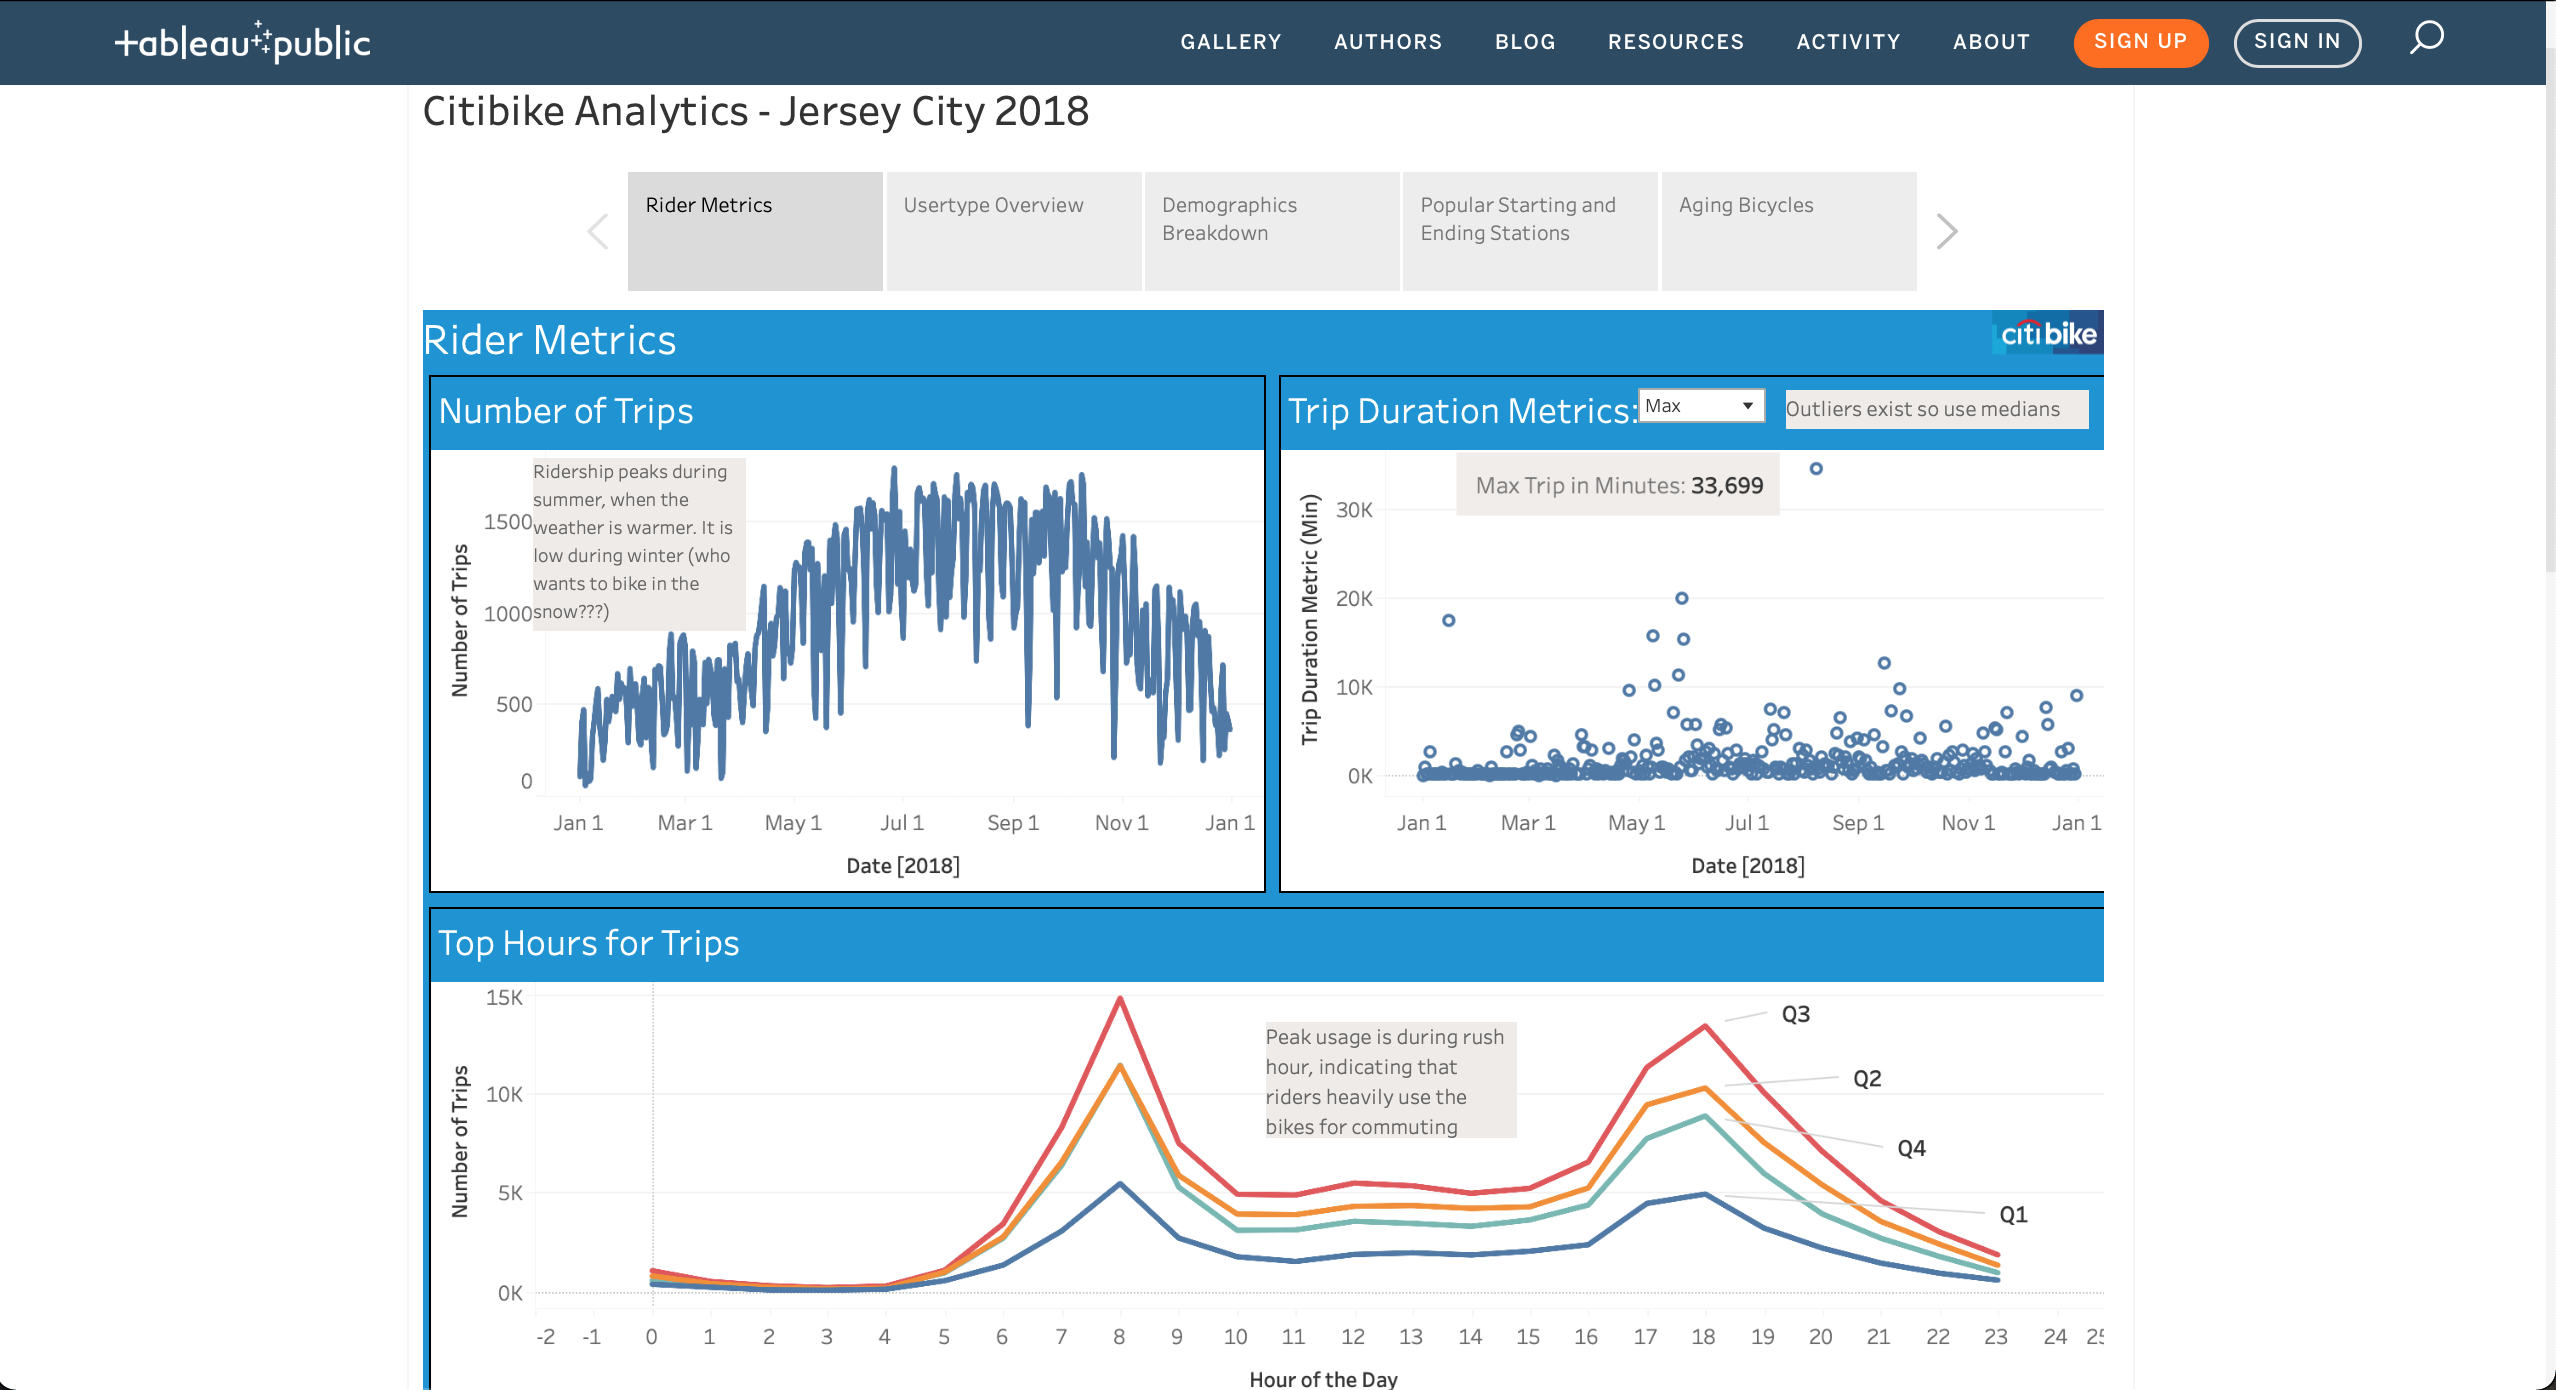Open the Demographics Breakdown story tab
Viewport: 2556px width, 1390px height.
pyautogui.click(x=1271, y=231)
